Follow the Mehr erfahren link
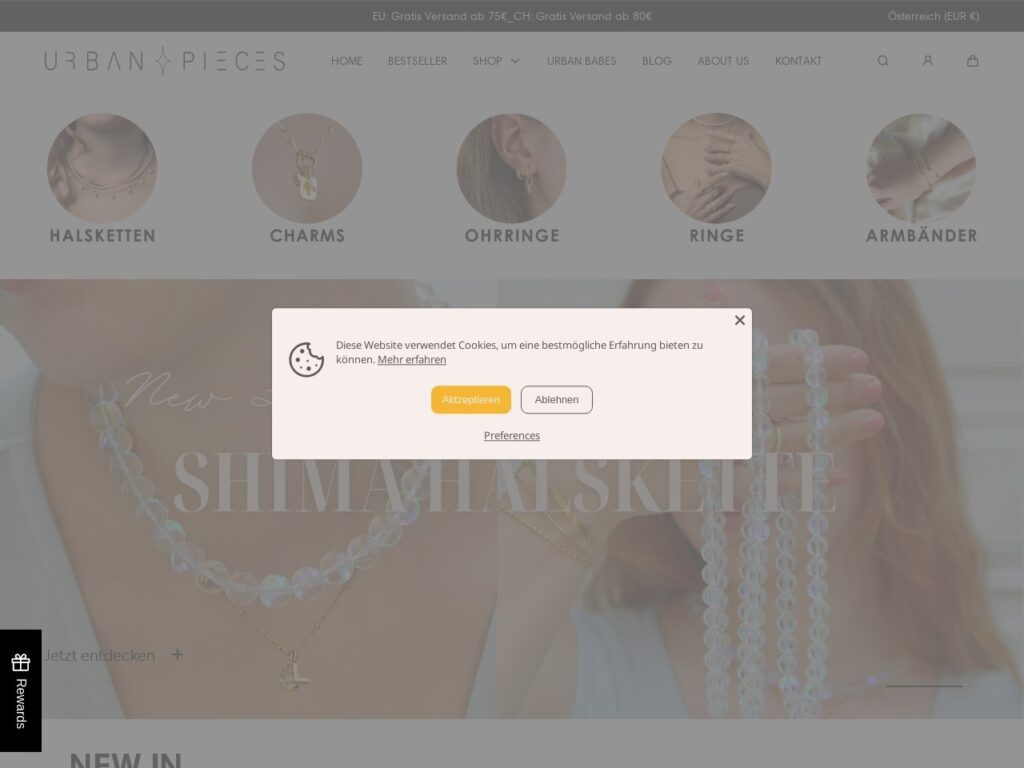This screenshot has height=768, width=1024. [411, 360]
